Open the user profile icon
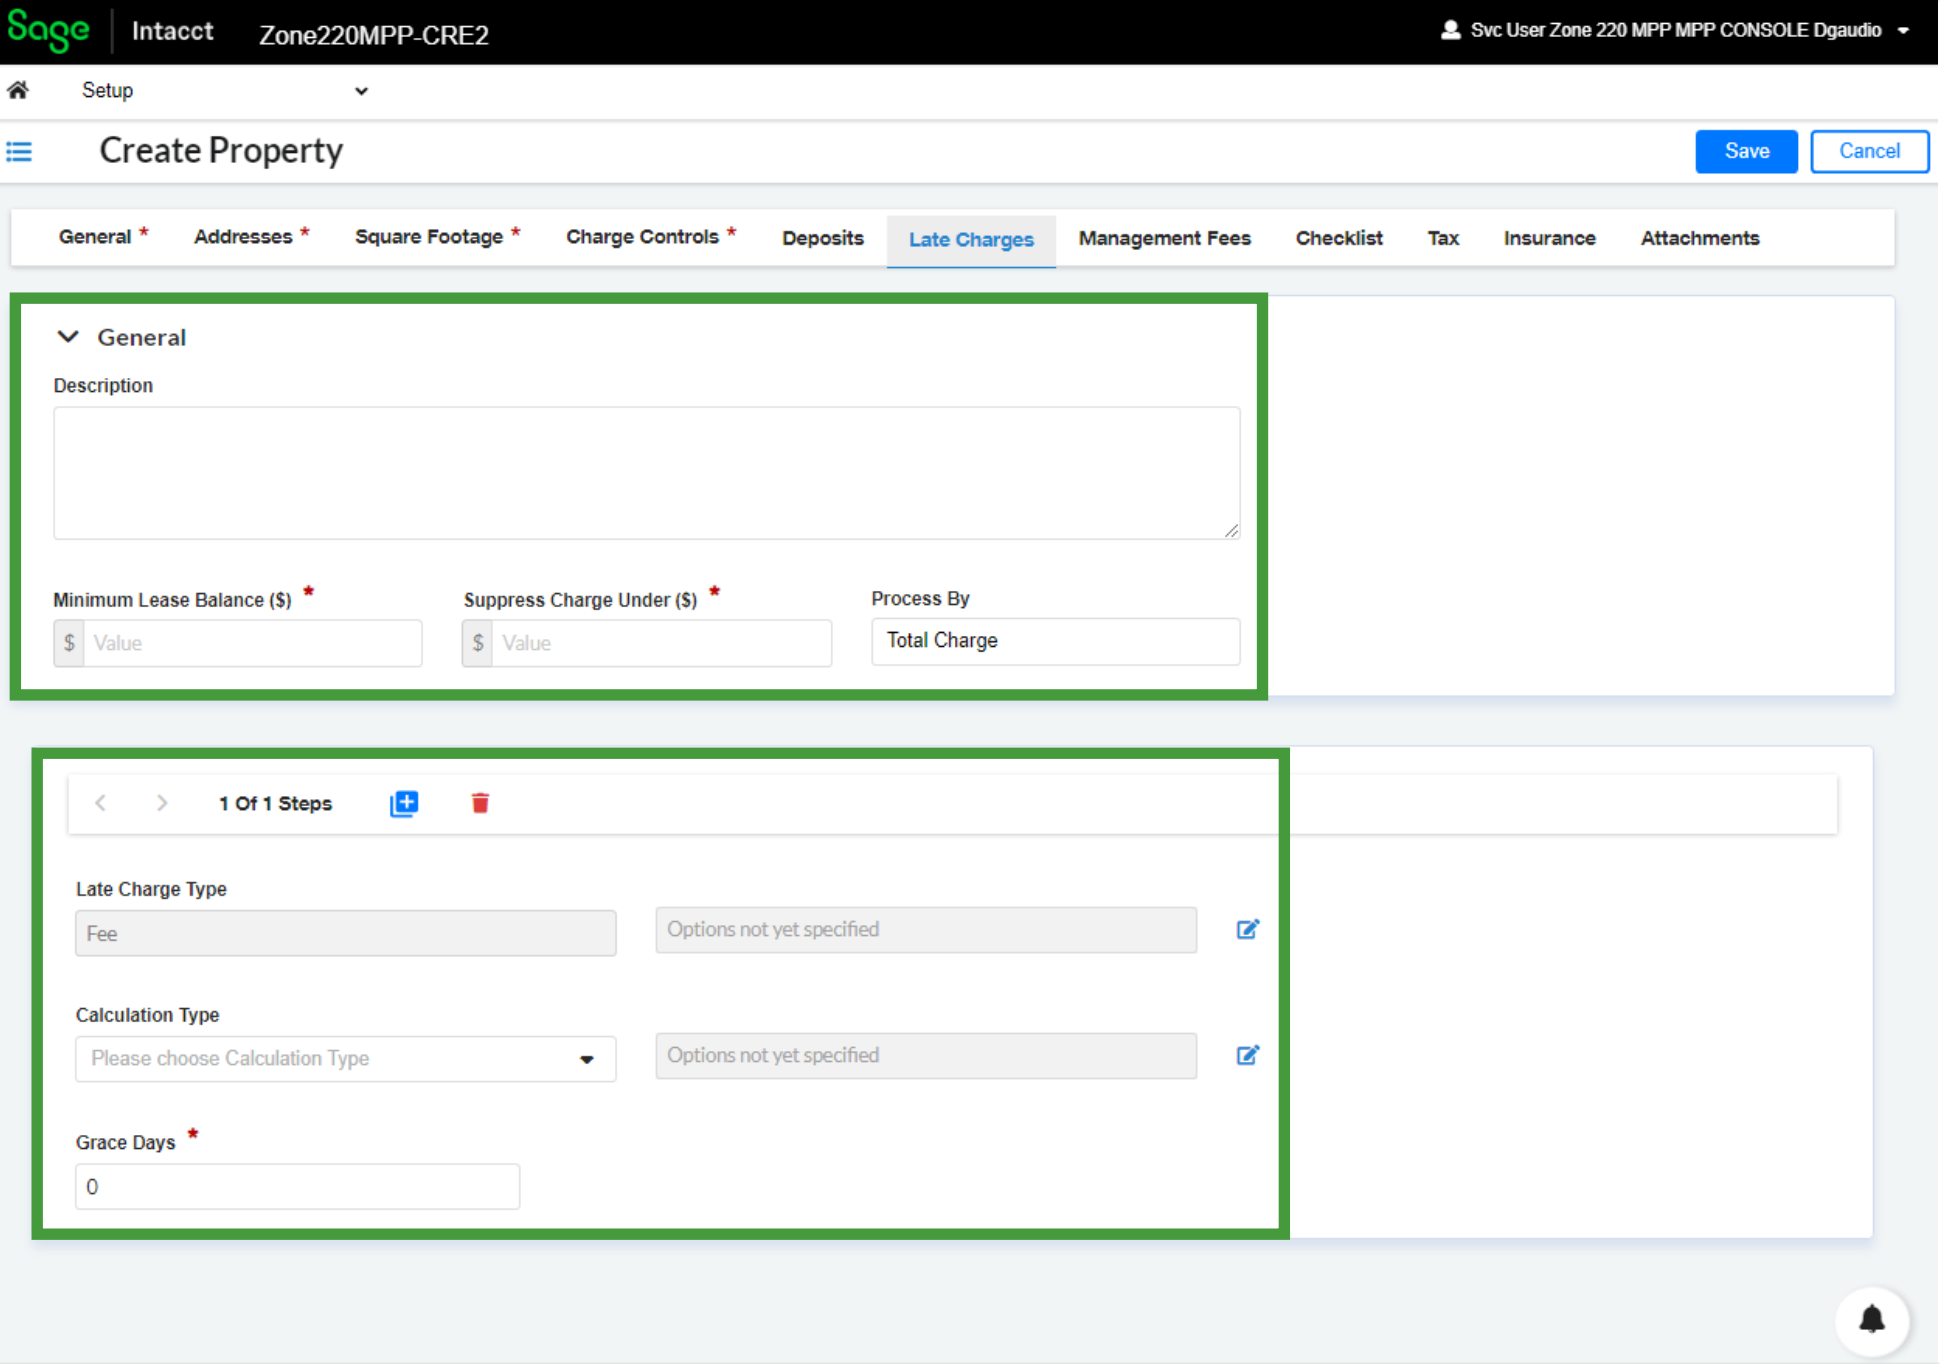 [1450, 30]
